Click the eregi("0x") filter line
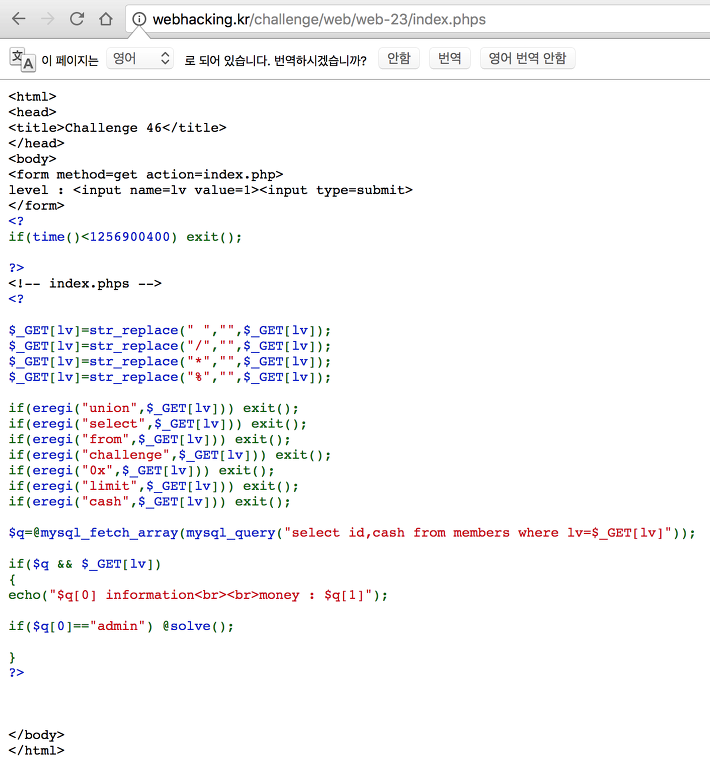The height and width of the screenshot is (766, 710). (x=141, y=471)
